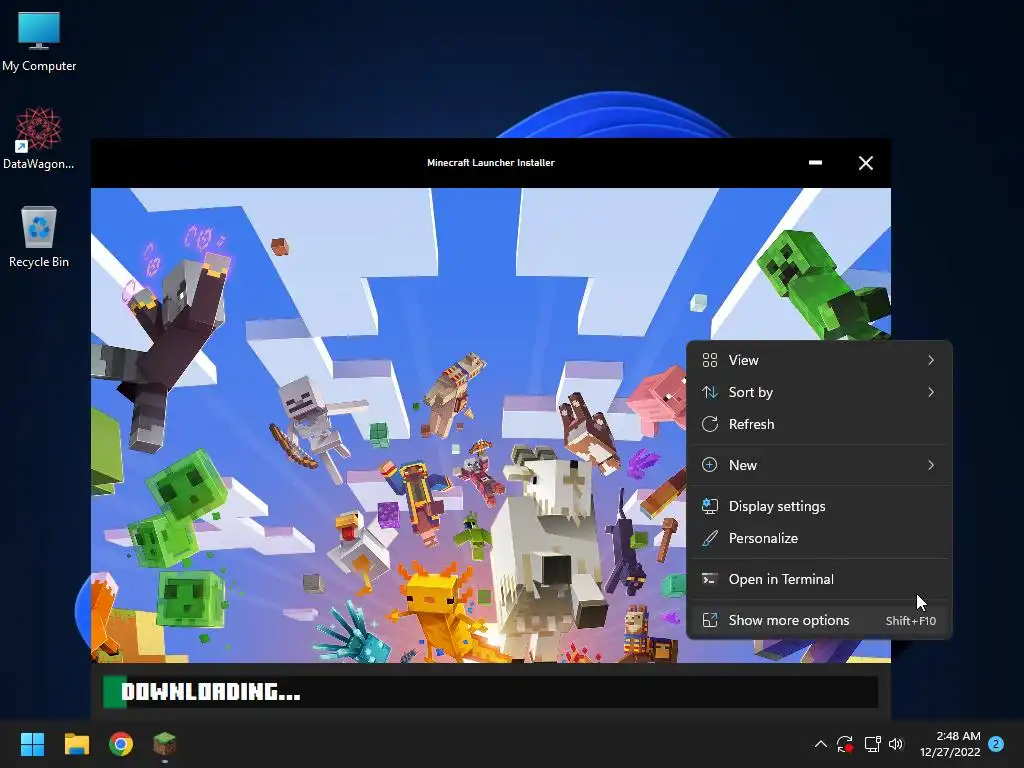The image size is (1024, 768).
Task: Launch Google Chrome from the taskbar
Action: (x=121, y=744)
